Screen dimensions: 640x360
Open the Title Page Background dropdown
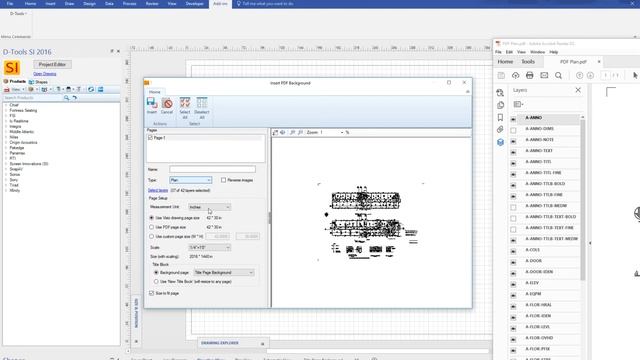pos(224,272)
